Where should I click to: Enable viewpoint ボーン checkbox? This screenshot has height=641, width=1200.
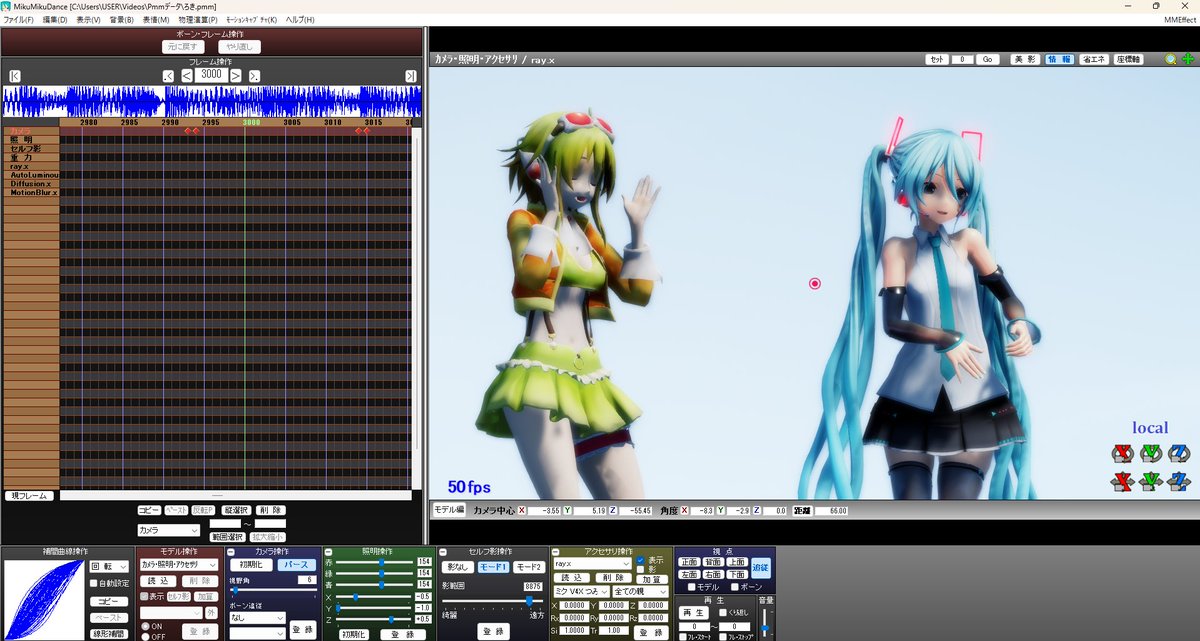pos(735,587)
